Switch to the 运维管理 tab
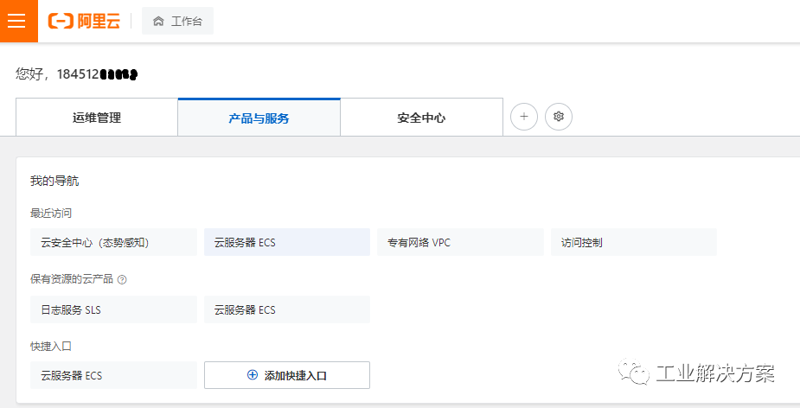This screenshot has height=408, width=800. point(97,118)
